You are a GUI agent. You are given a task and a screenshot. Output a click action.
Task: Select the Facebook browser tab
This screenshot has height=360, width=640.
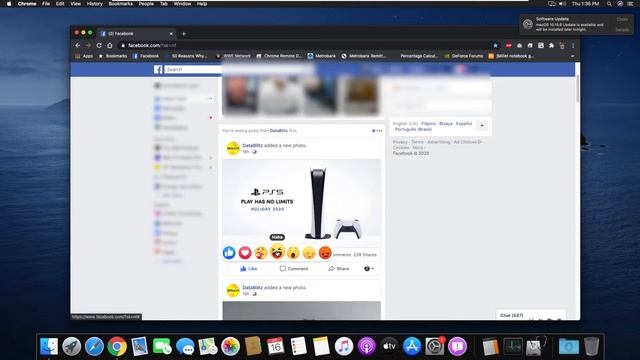pos(136,34)
